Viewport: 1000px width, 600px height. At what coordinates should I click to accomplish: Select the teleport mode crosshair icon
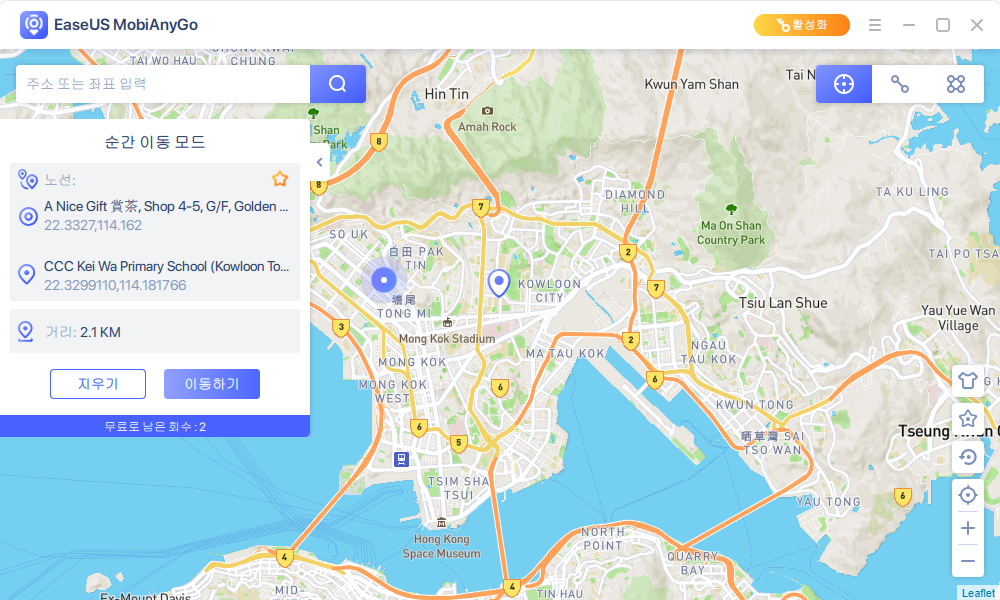(843, 84)
